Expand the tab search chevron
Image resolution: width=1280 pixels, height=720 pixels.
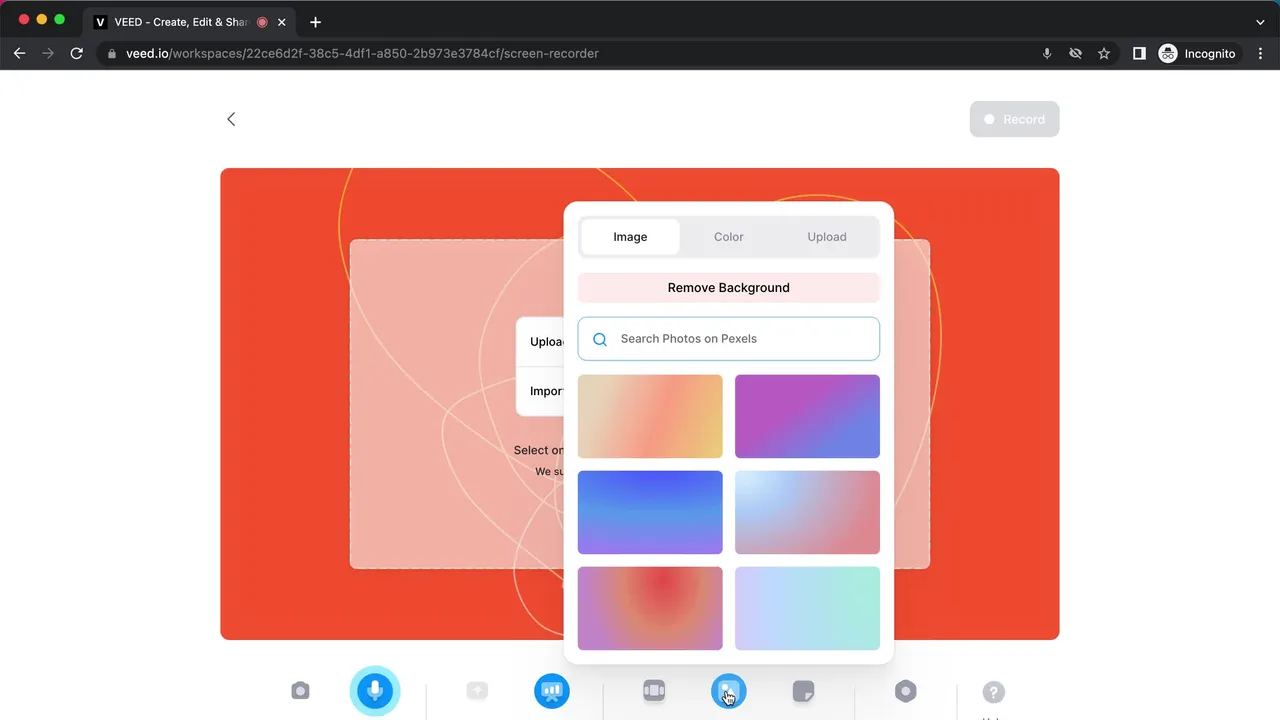(x=1260, y=22)
